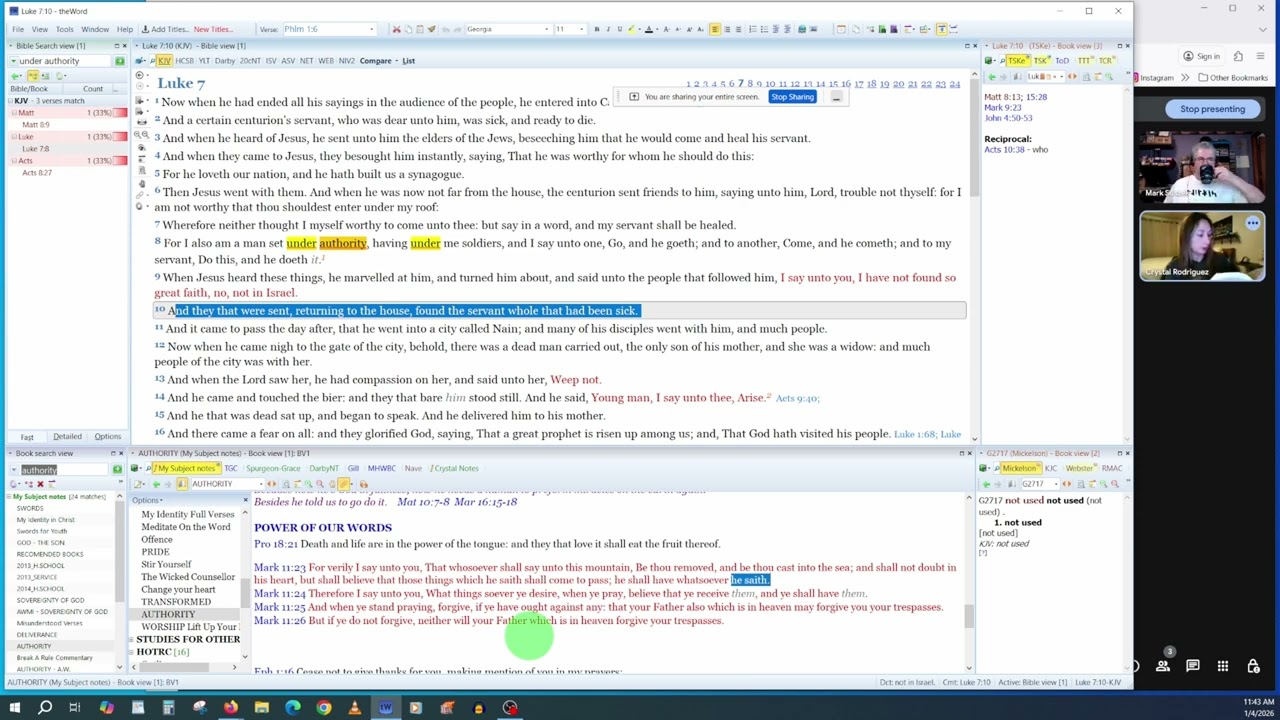Screen dimensions: 1280x720
Task: Select DELIVERANCE in Book search results
Action: point(37,634)
